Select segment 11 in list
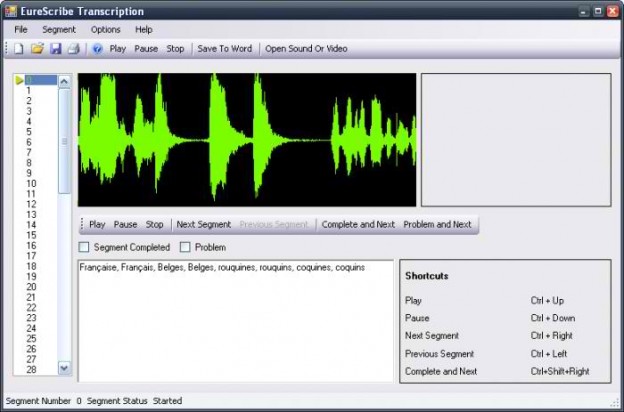The image size is (624, 412). pyautogui.click(x=31, y=194)
